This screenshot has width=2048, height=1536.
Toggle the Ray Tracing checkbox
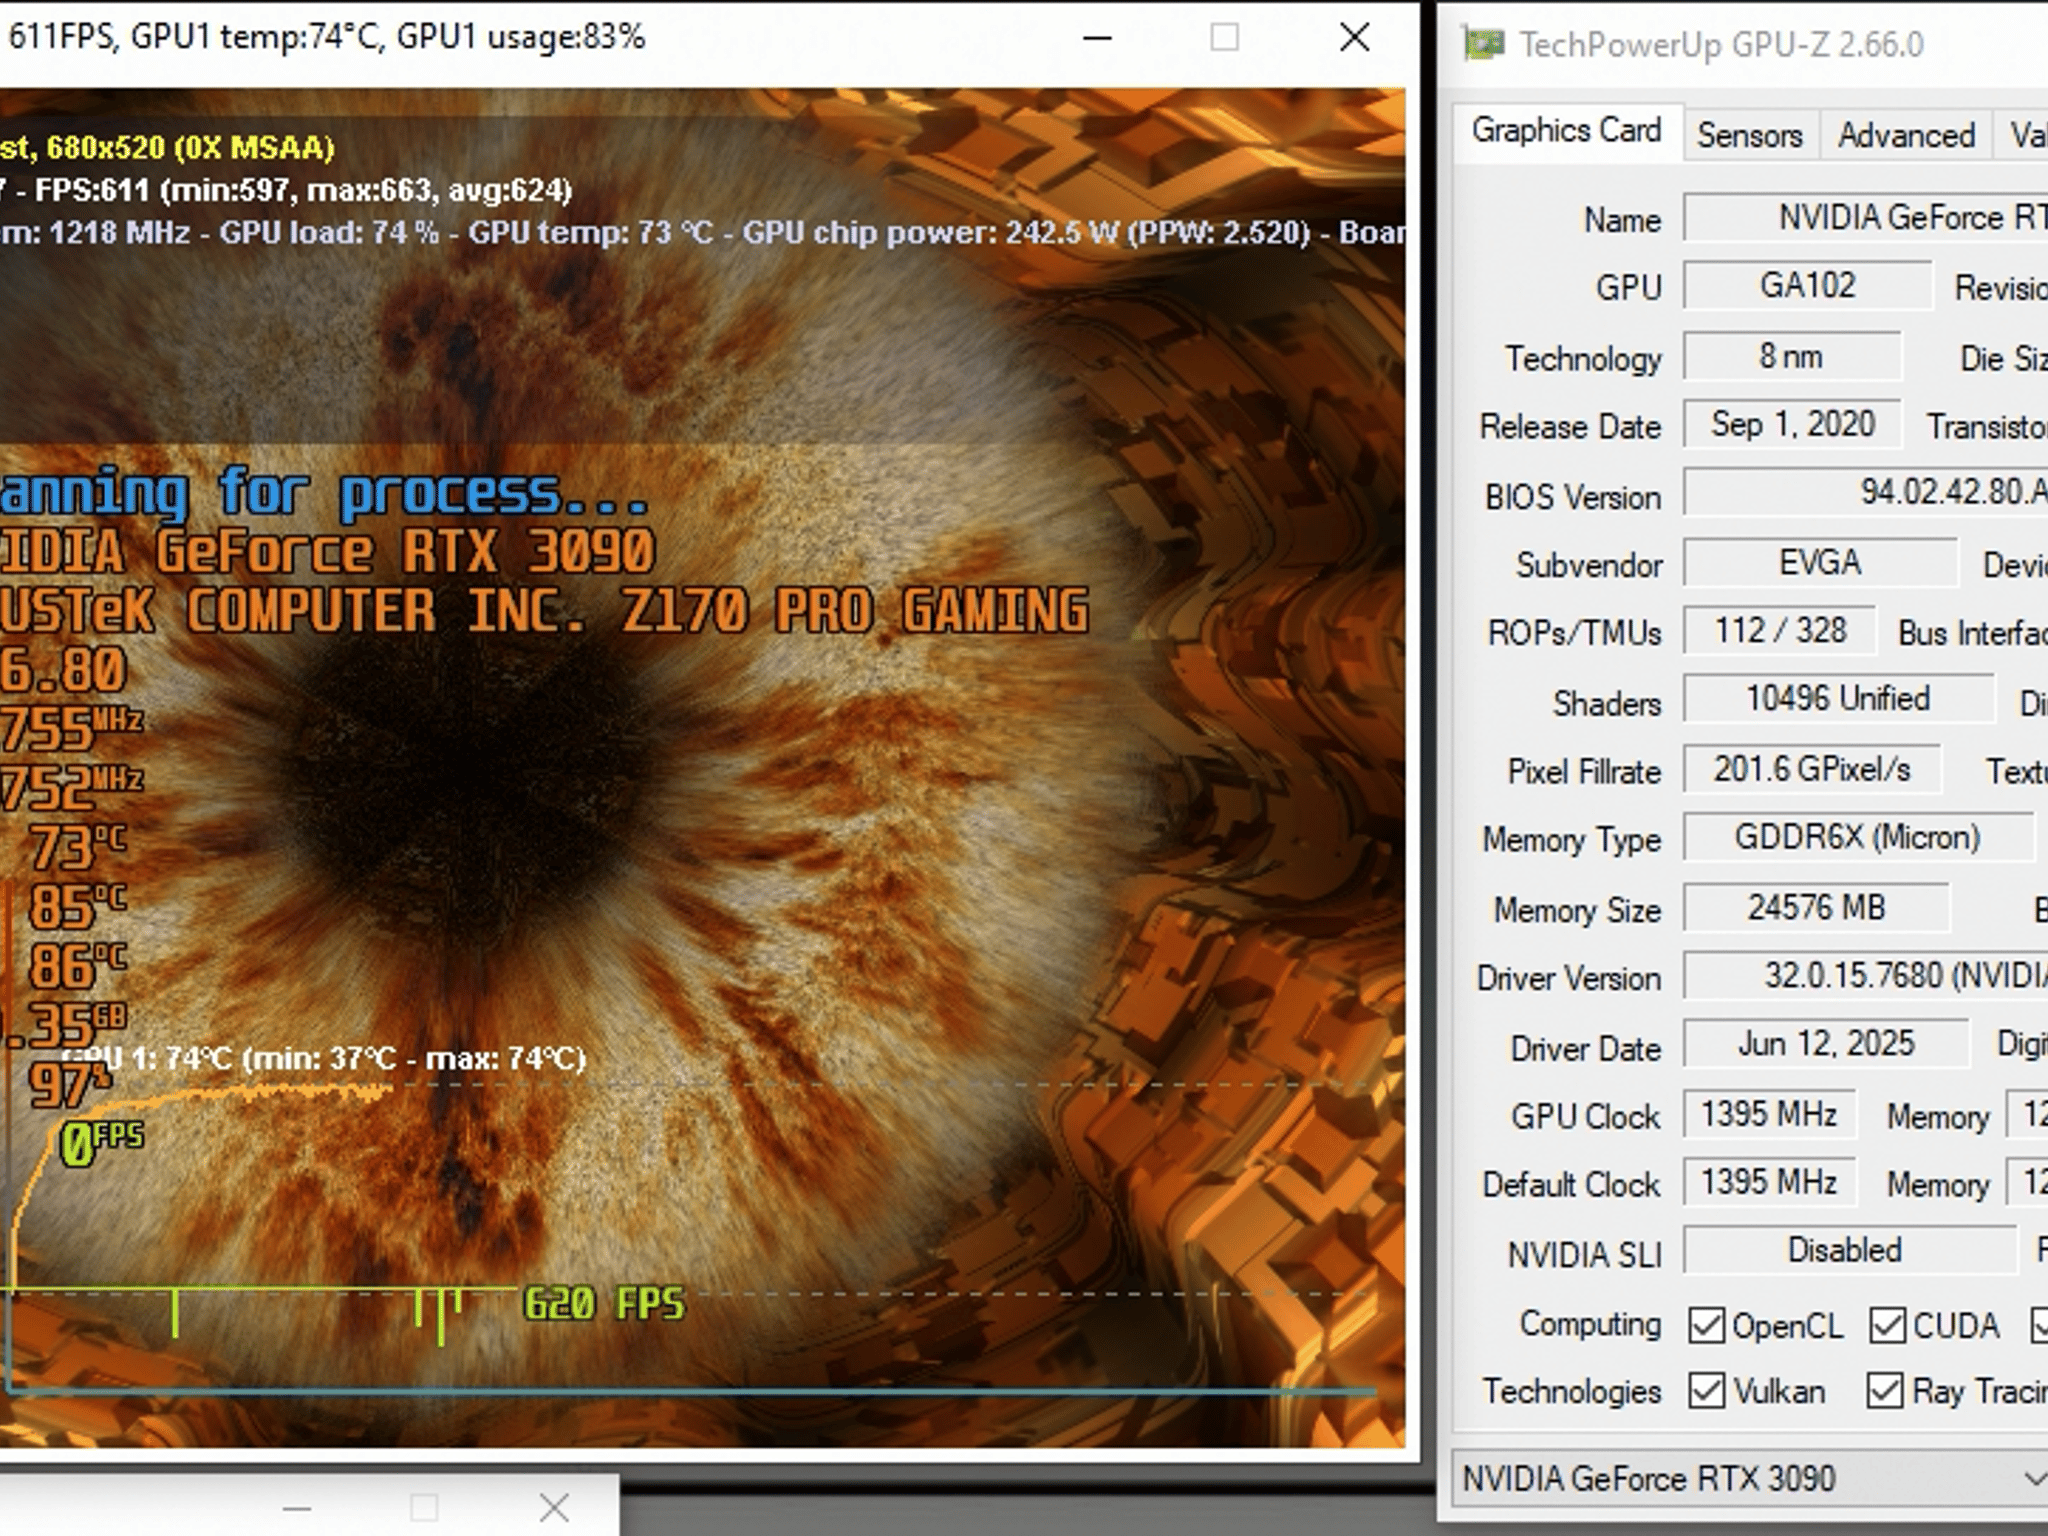point(1885,1391)
